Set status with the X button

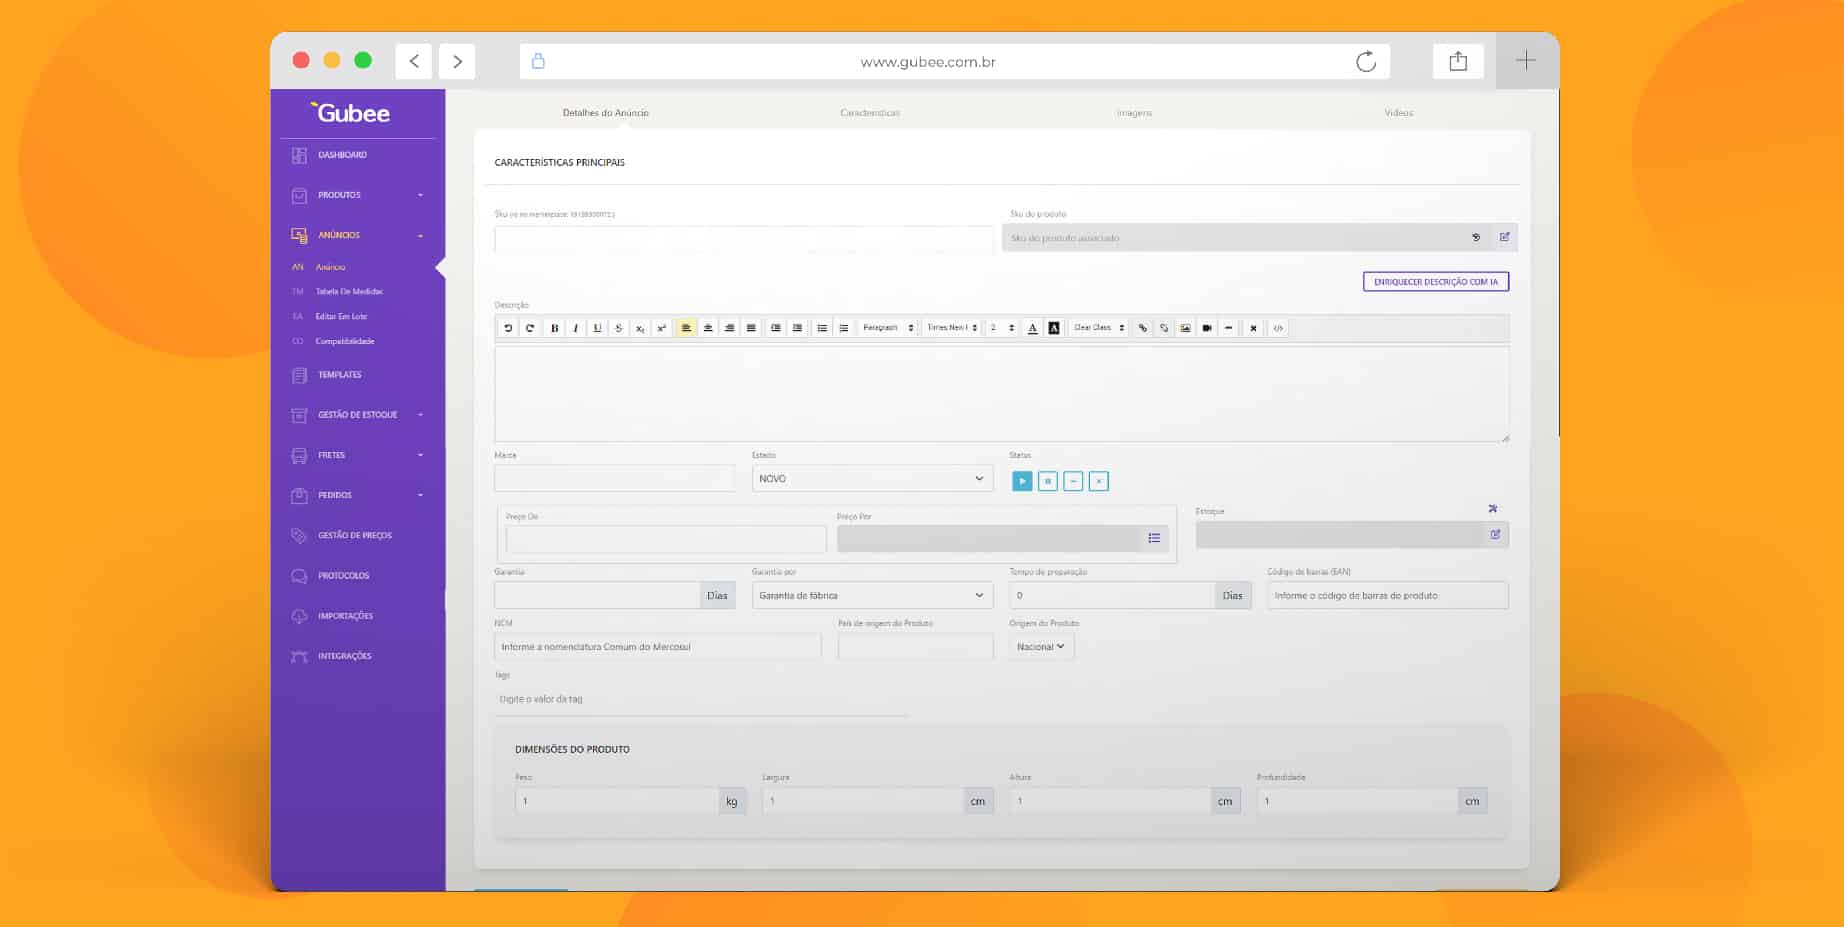(1099, 481)
